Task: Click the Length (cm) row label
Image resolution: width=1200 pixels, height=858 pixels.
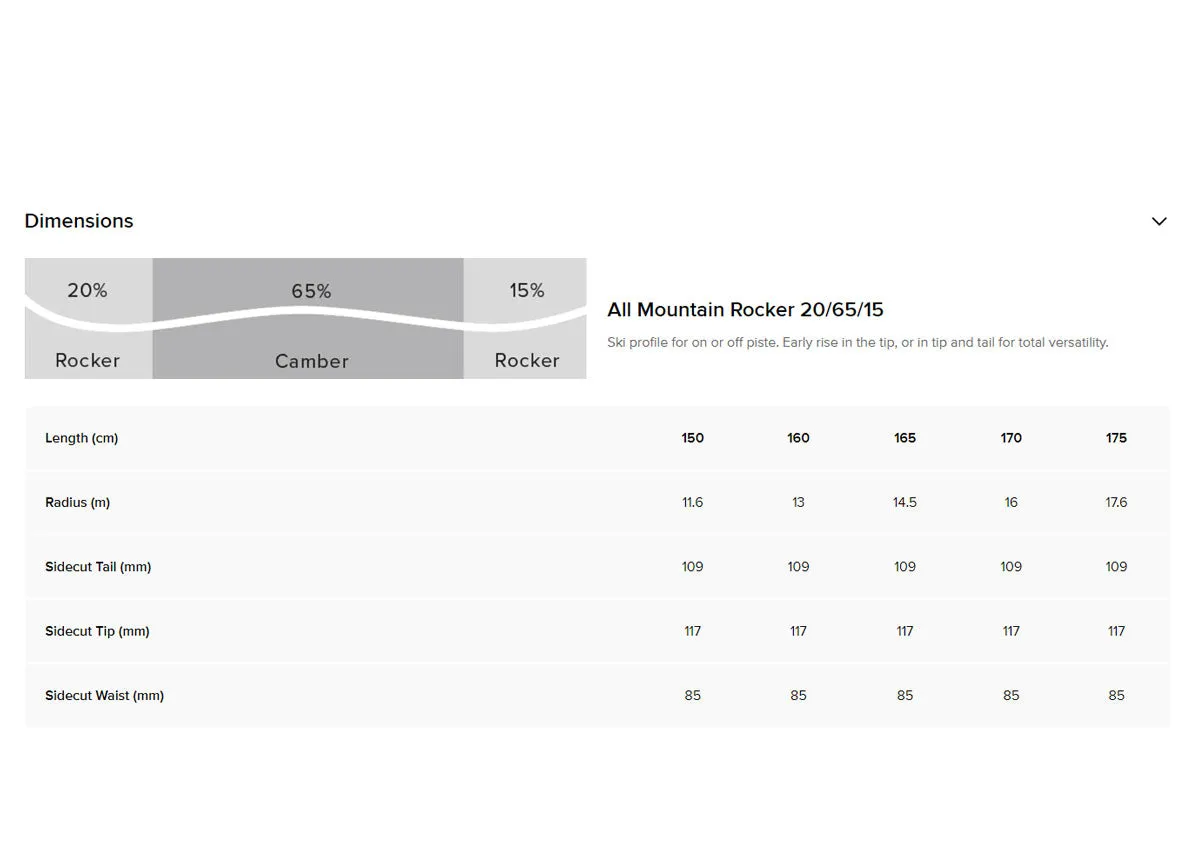Action: pos(81,438)
